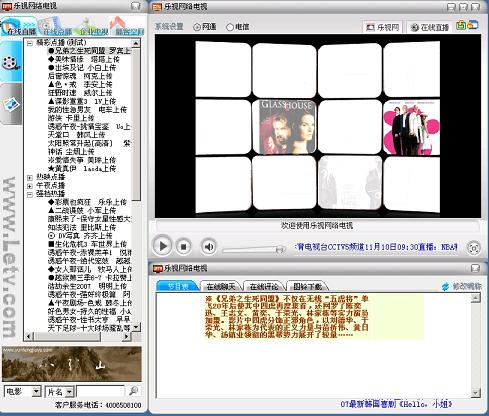
Task: Click the Letv logo in the player title bar
Action: tap(157, 7)
